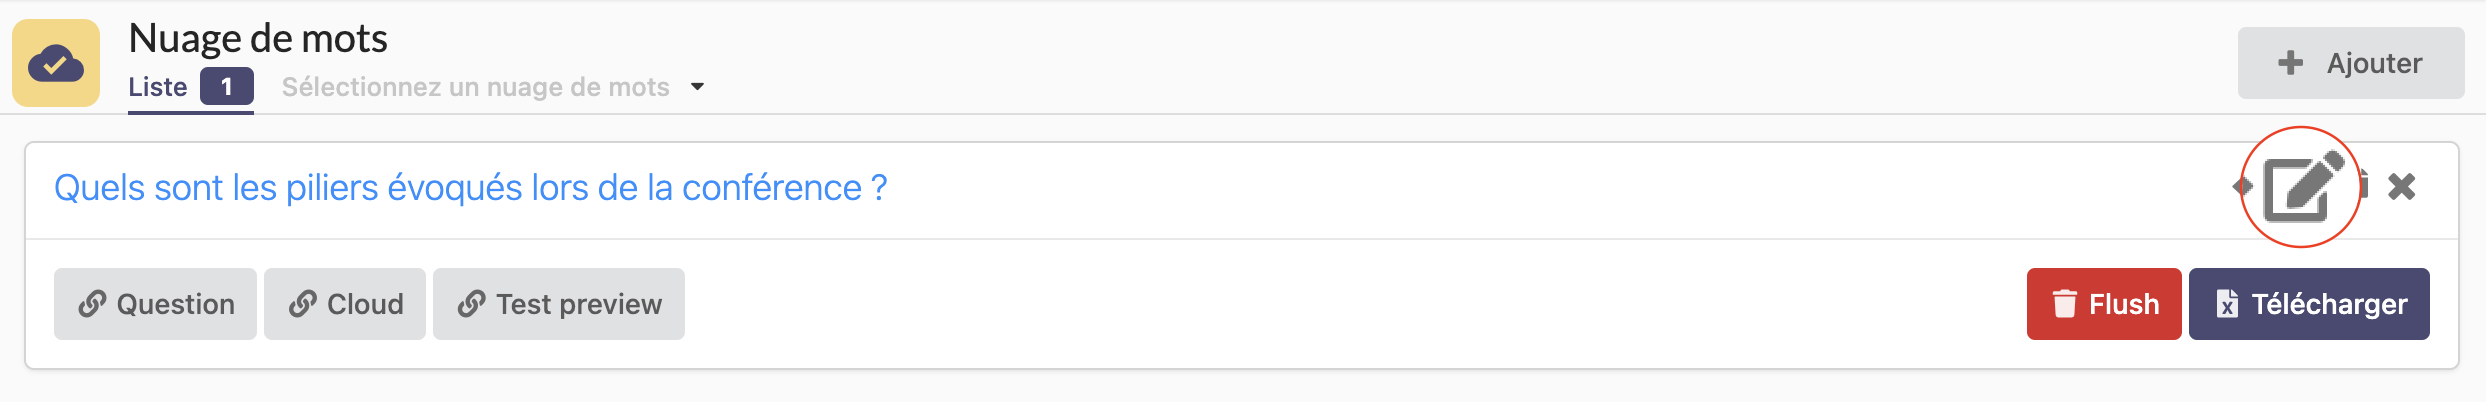Image resolution: width=2486 pixels, height=402 pixels.
Task: Open the "Quels sont les piliers" question link
Action: click(x=470, y=188)
